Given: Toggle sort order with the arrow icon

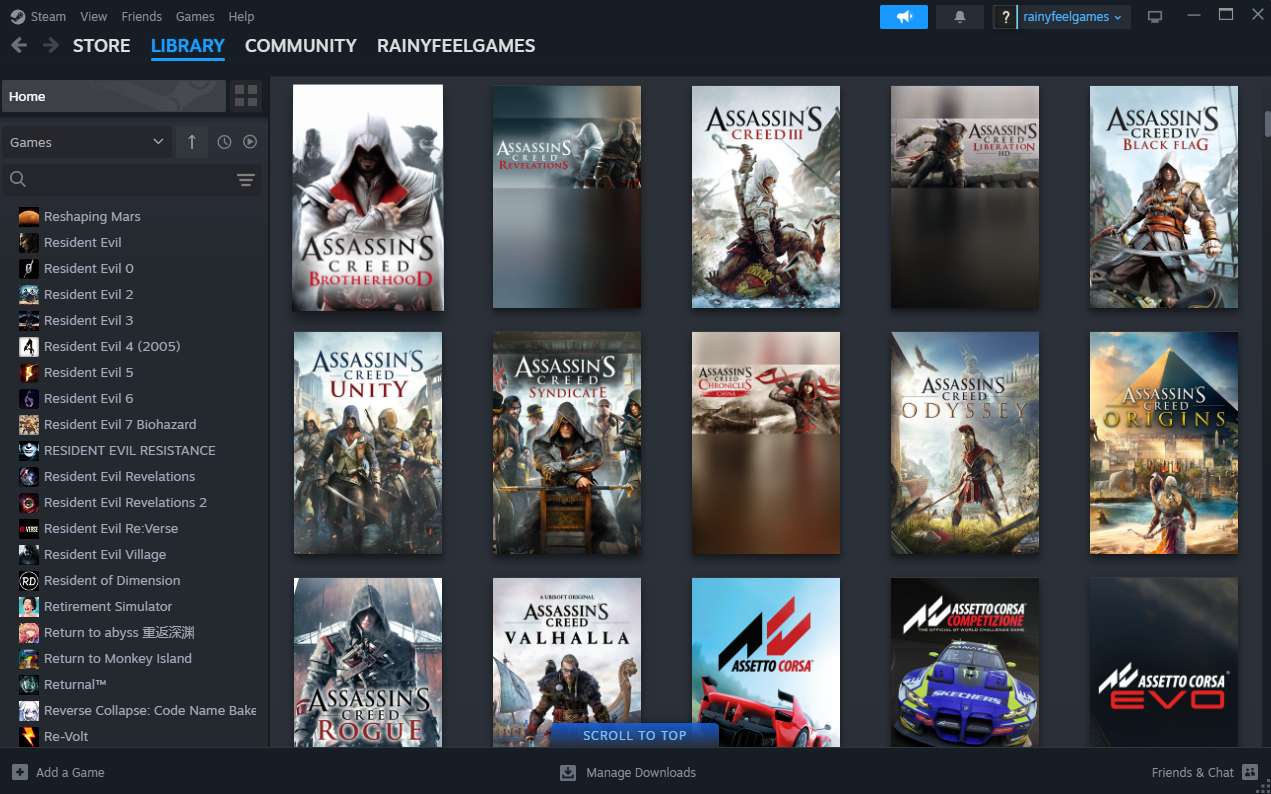Looking at the screenshot, I should point(191,141).
